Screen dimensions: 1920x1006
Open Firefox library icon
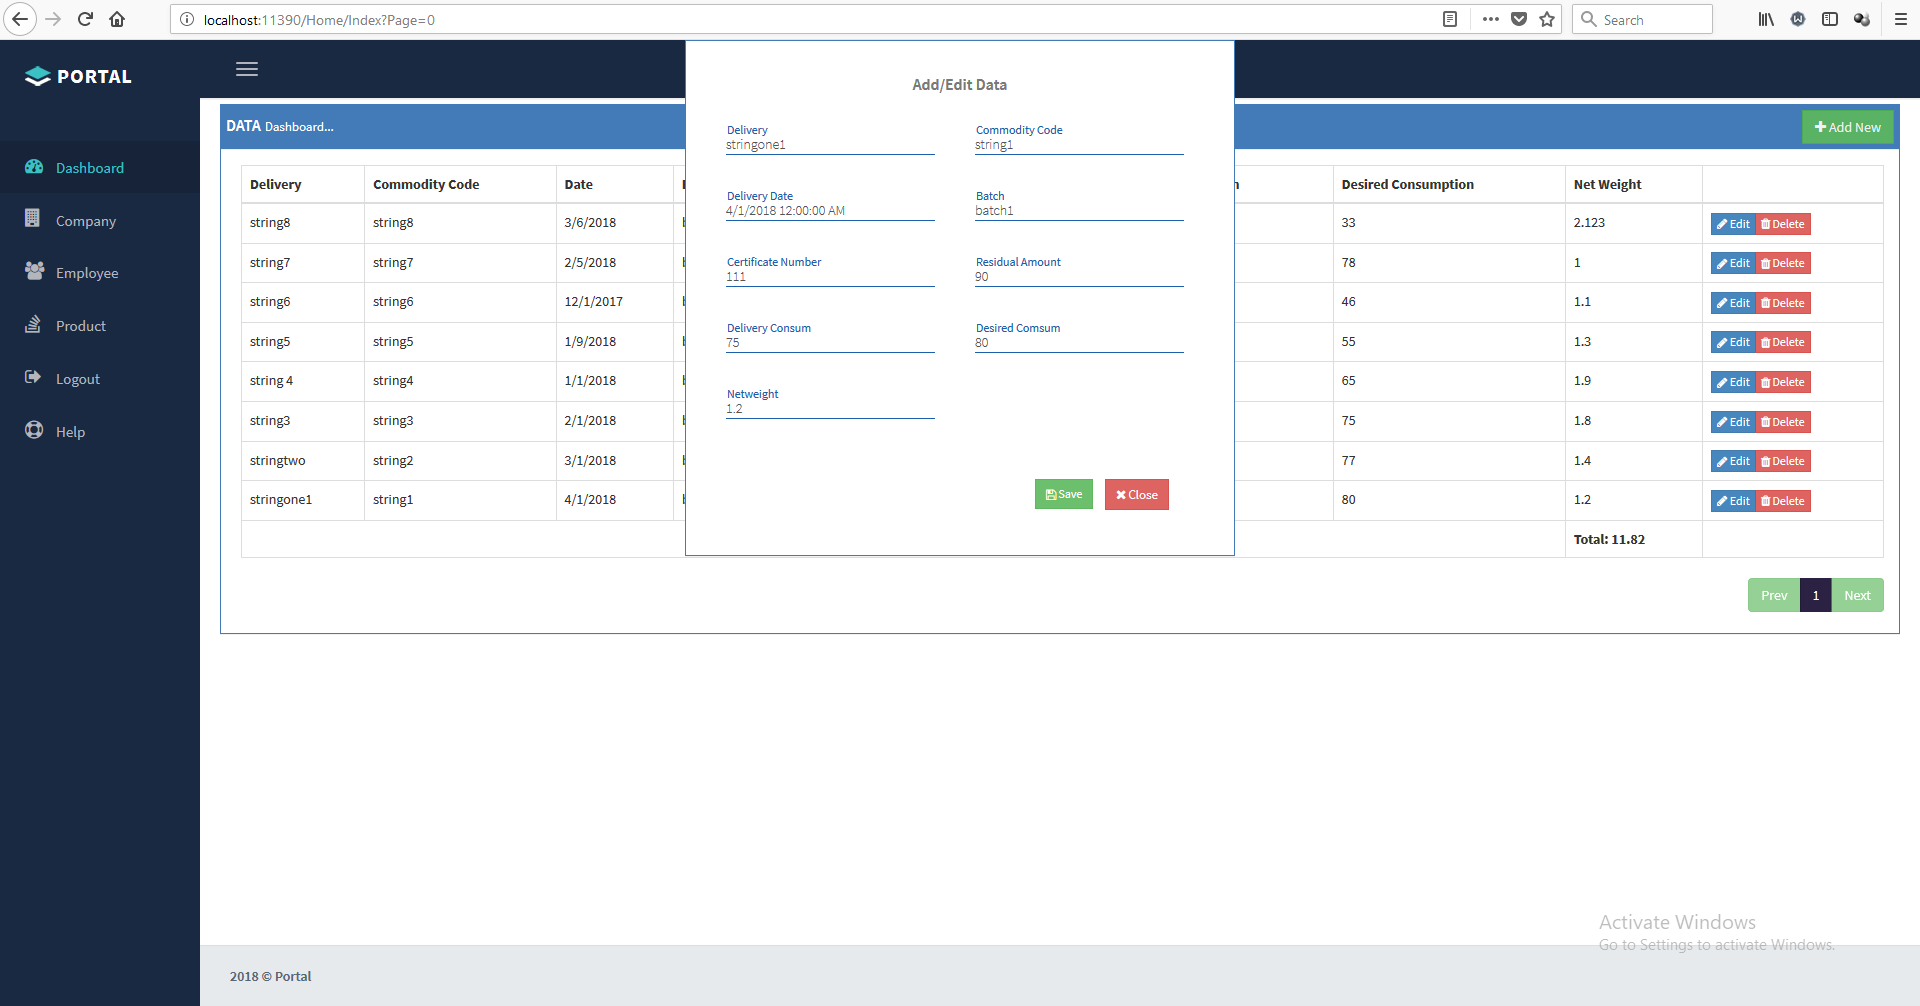pyautogui.click(x=1766, y=19)
